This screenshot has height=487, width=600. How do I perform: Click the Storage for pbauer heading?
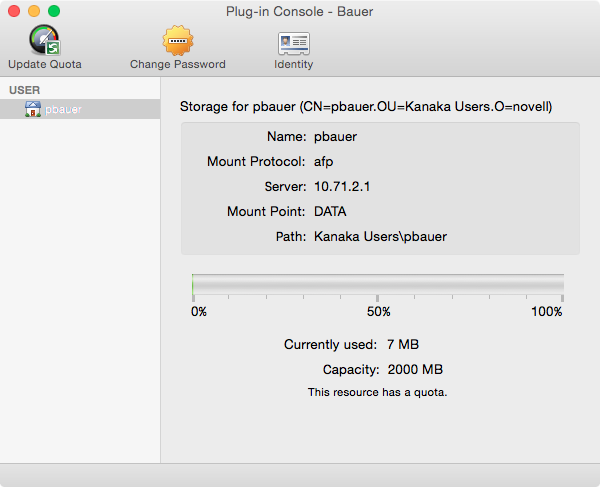(x=366, y=105)
